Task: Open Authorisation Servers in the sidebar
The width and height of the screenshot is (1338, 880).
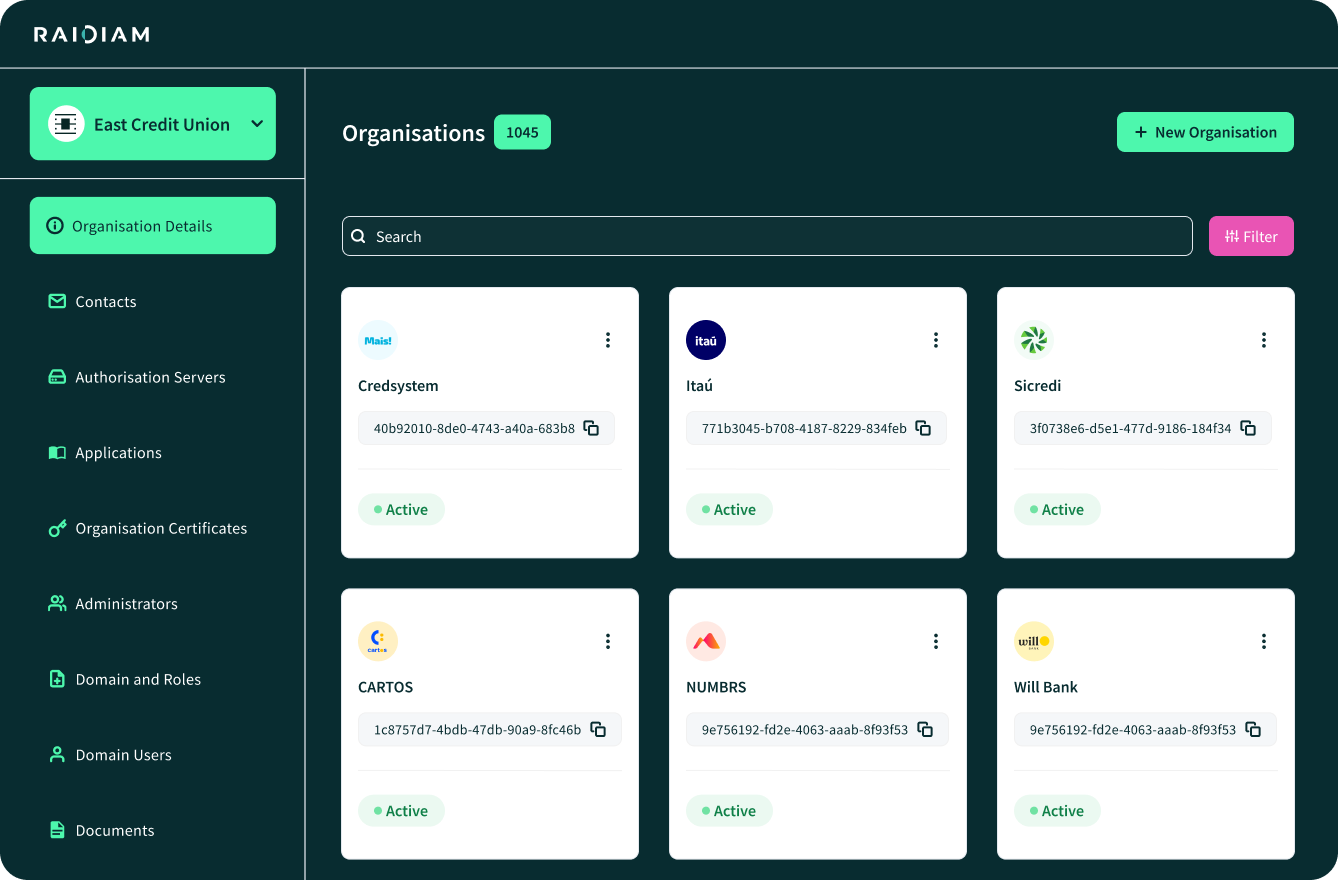Action: click(x=150, y=377)
